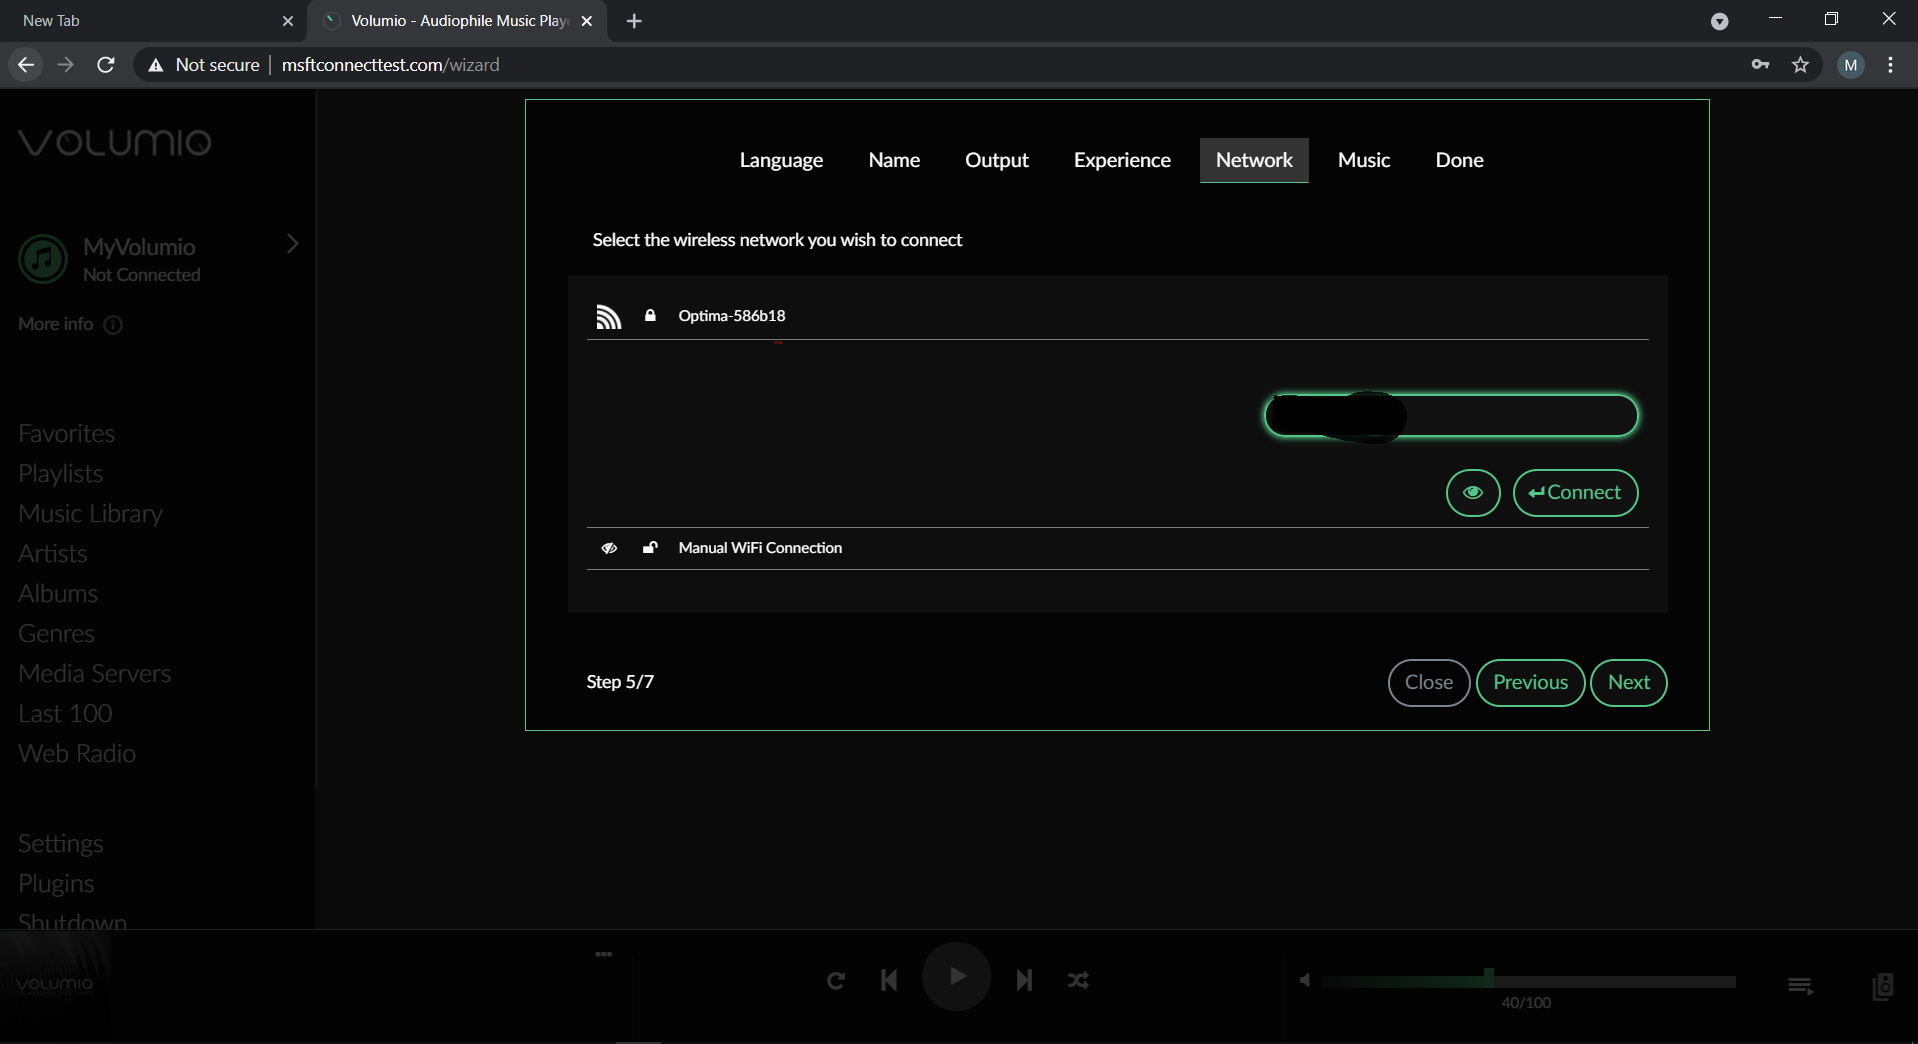The width and height of the screenshot is (1918, 1044).
Task: Open Settings in sidebar
Action: (x=60, y=843)
